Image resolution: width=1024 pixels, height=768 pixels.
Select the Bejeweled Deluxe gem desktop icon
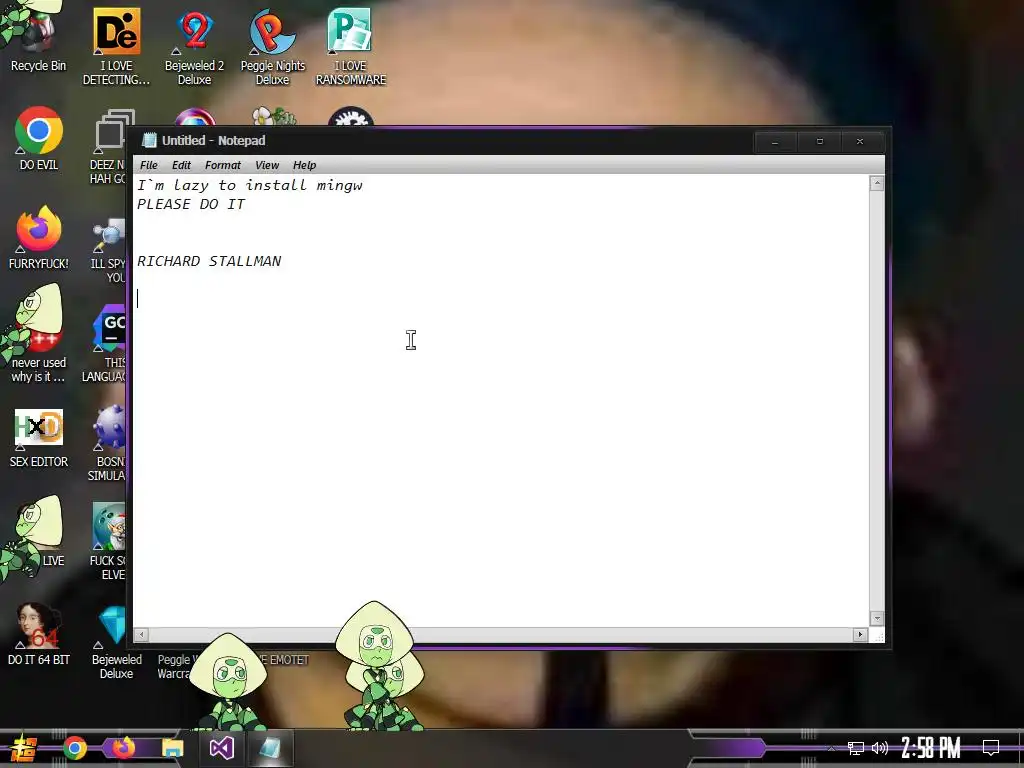[116, 643]
